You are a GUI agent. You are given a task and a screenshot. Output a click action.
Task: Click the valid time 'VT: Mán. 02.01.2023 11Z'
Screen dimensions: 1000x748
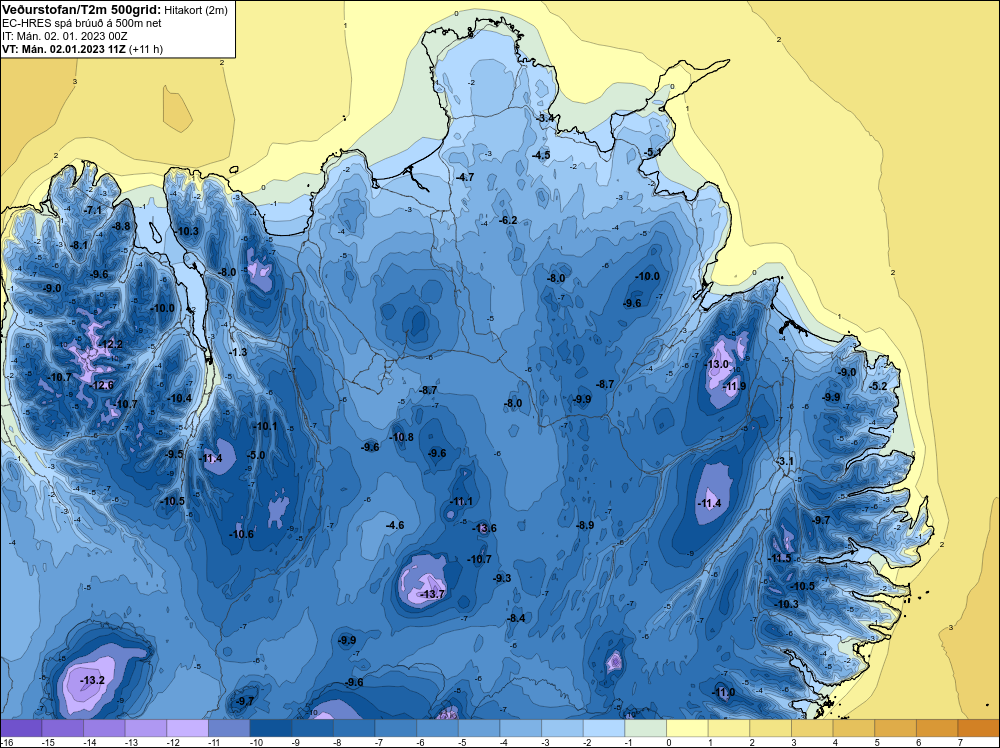(64, 49)
